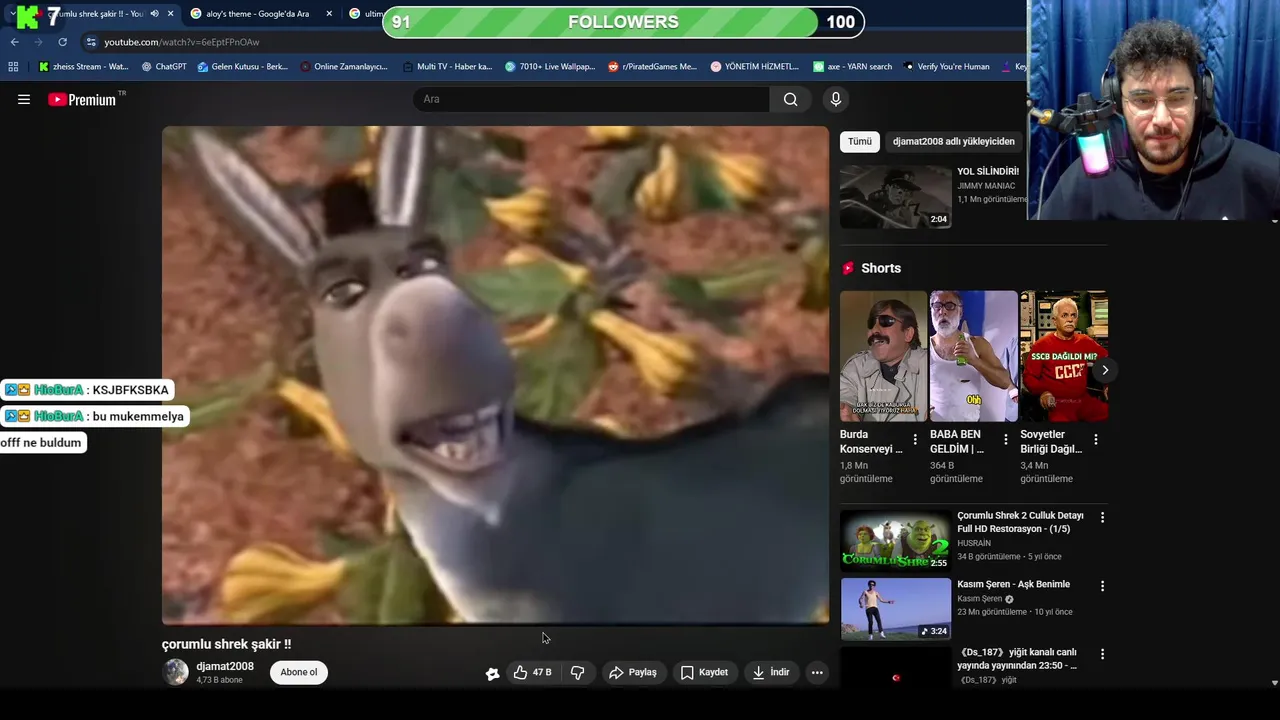Image resolution: width=1280 pixels, height=720 pixels.
Task: Close the aloy's theme tab
Action: click(x=329, y=14)
